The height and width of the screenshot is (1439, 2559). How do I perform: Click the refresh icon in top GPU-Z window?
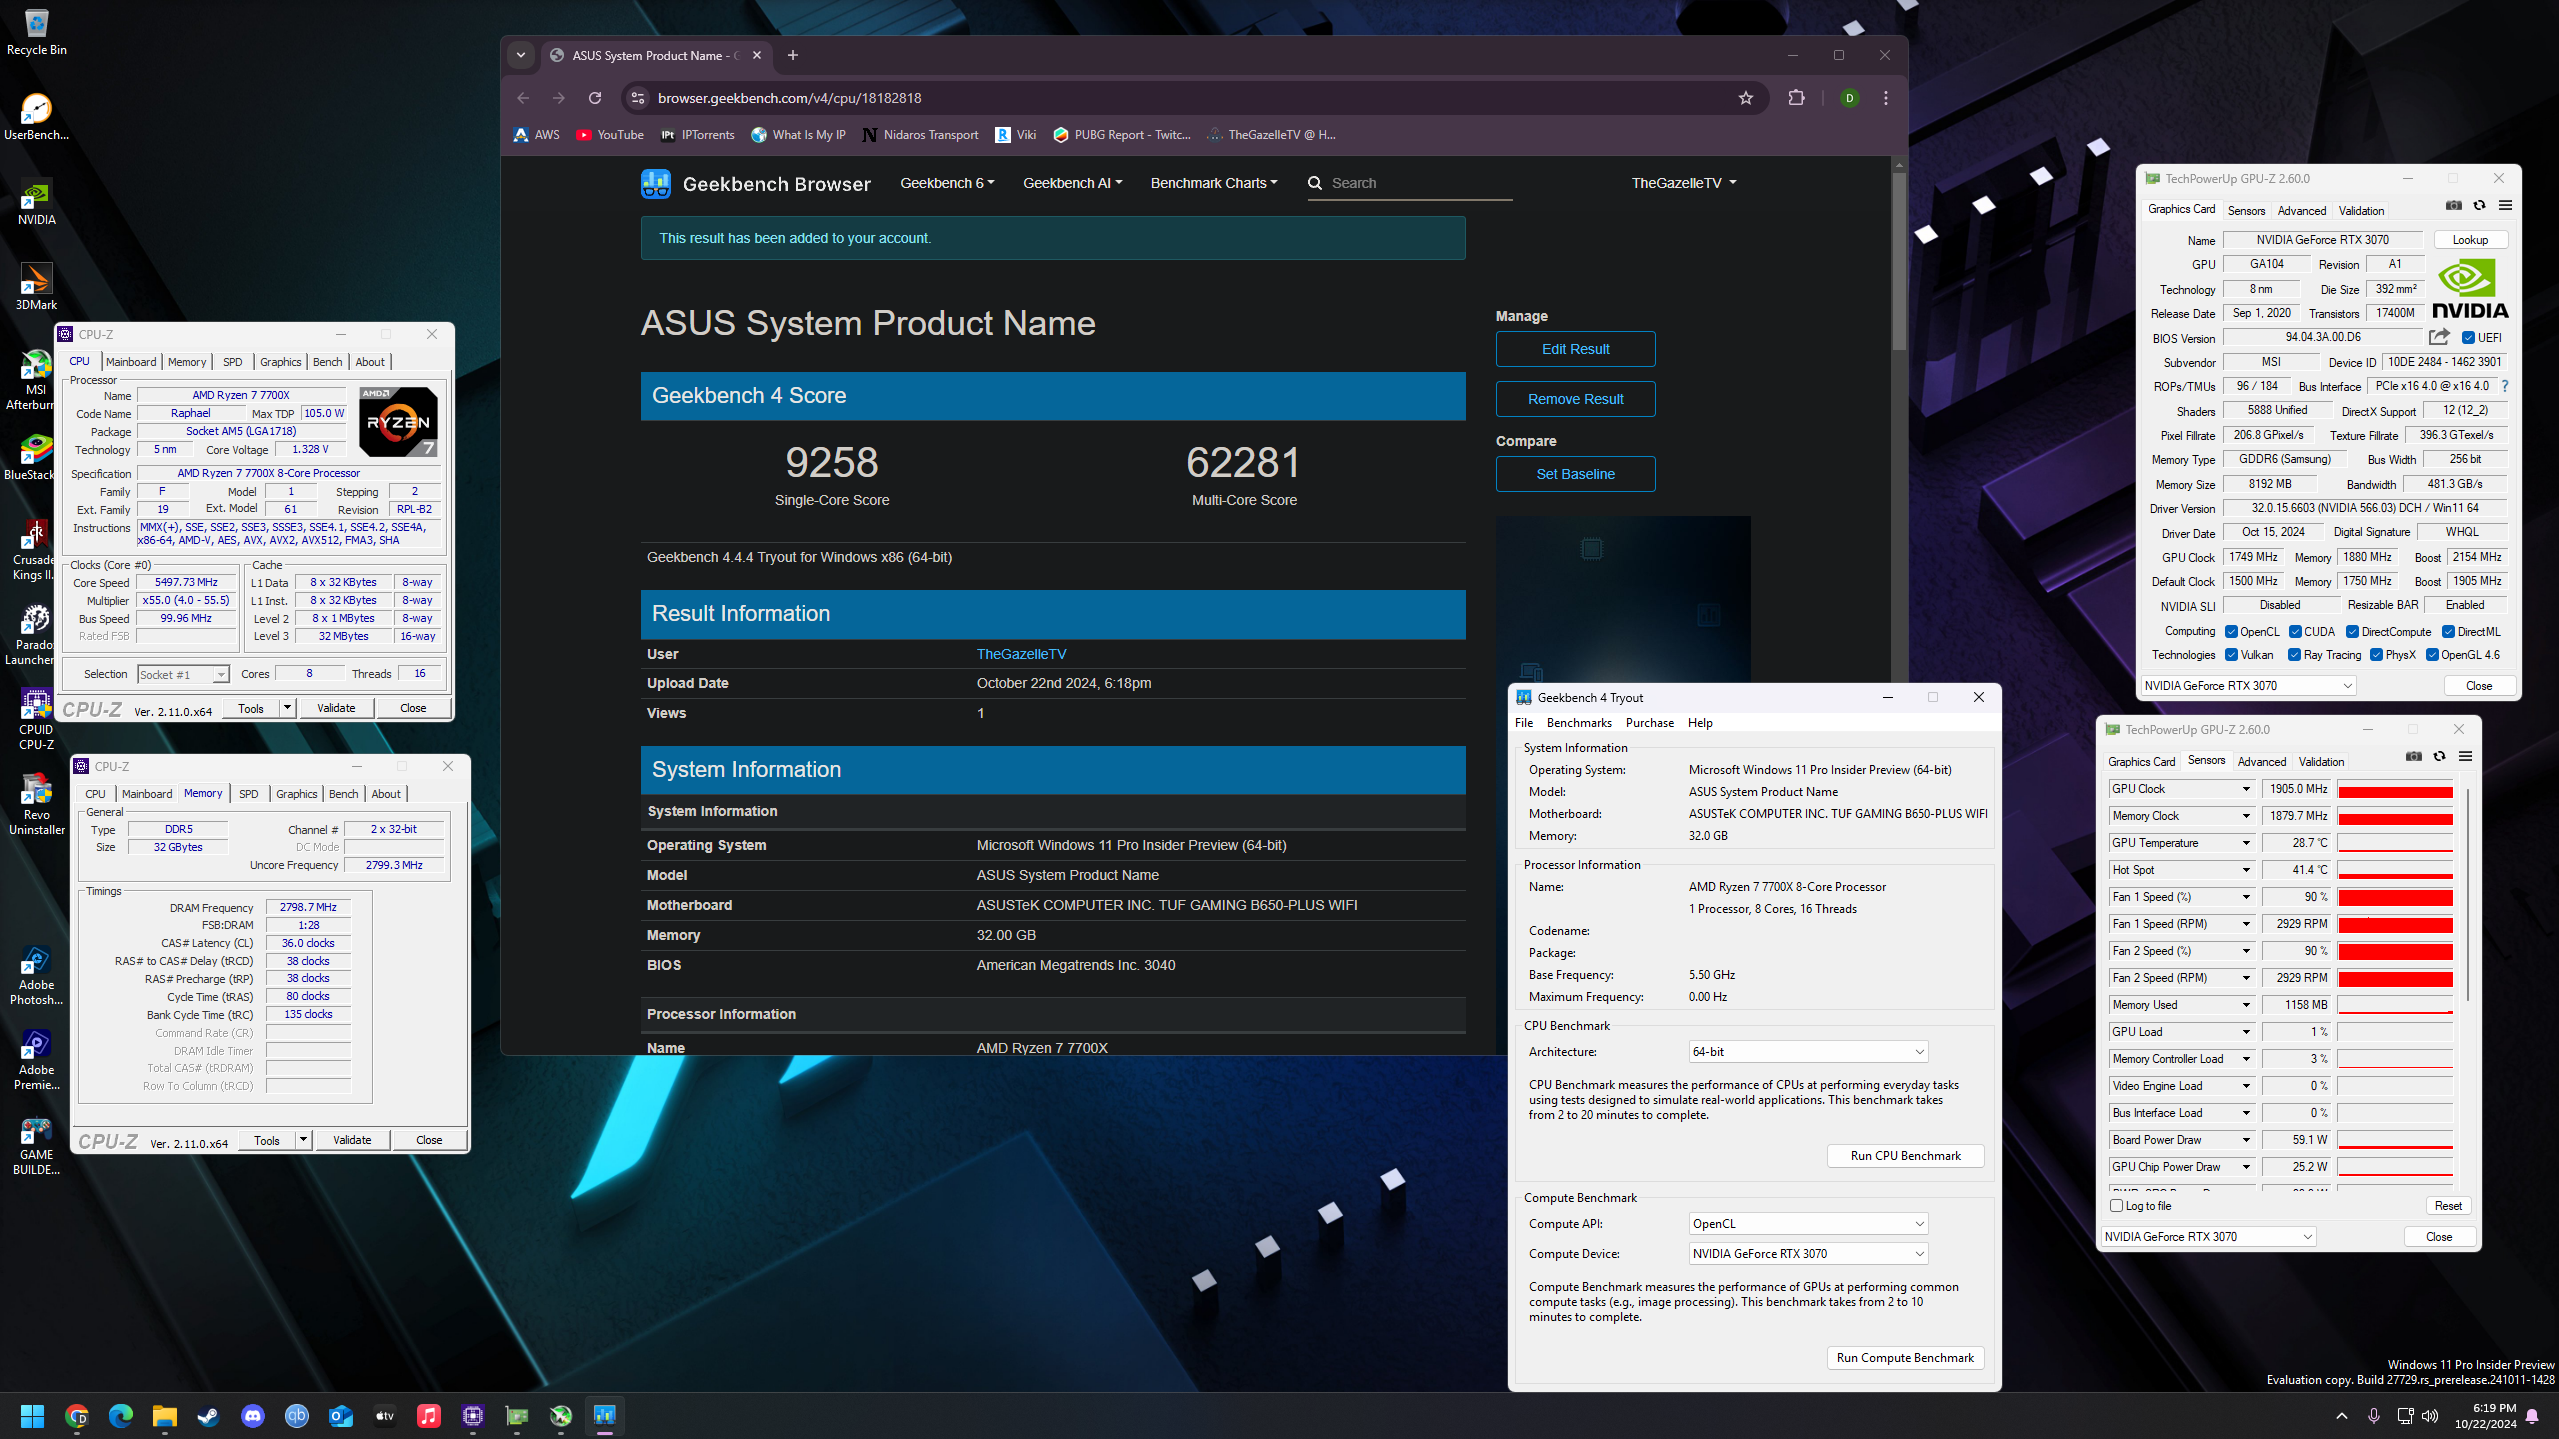[2479, 205]
